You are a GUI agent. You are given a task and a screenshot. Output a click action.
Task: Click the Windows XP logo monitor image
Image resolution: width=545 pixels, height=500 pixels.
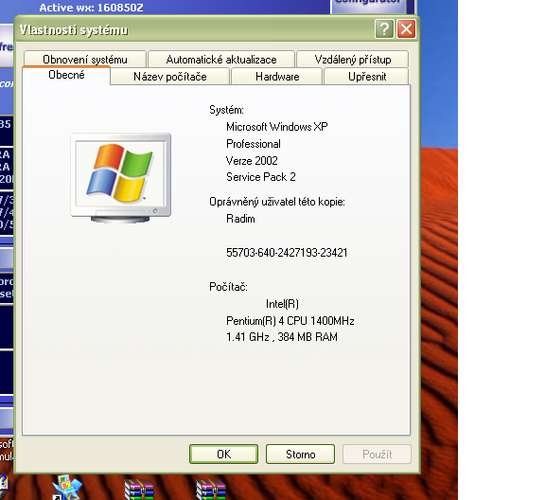click(x=121, y=178)
